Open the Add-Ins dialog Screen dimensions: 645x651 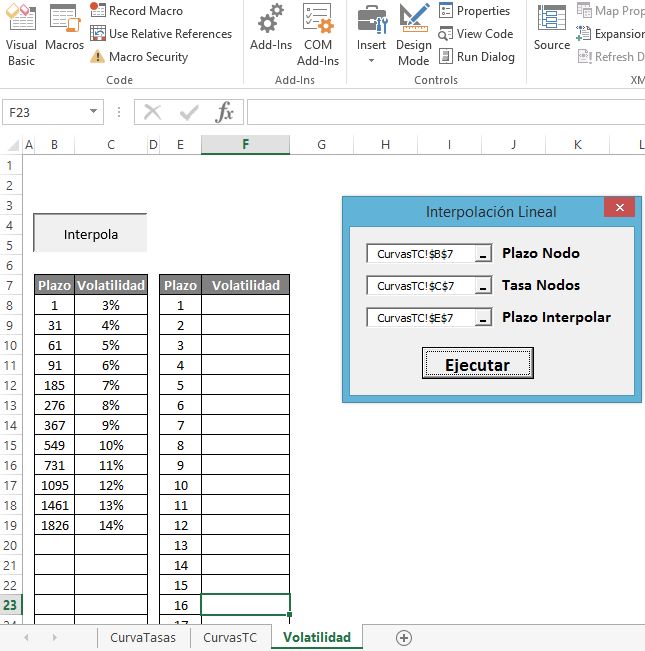point(271,28)
